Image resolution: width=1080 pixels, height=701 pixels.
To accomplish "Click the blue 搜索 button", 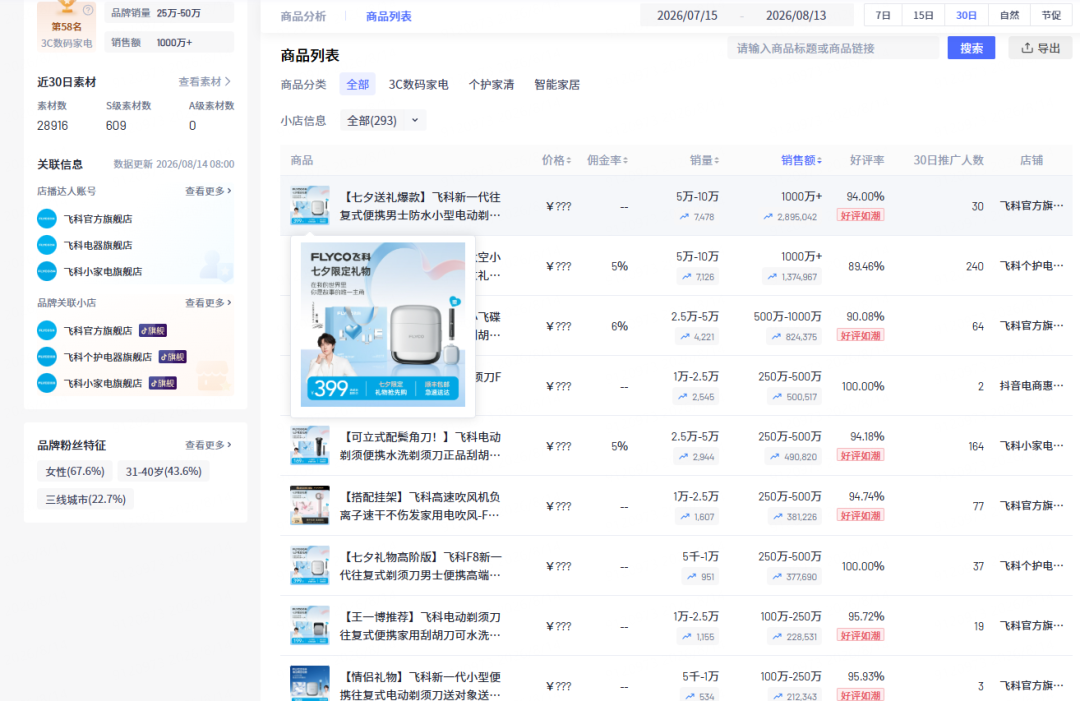I will pos(971,48).
